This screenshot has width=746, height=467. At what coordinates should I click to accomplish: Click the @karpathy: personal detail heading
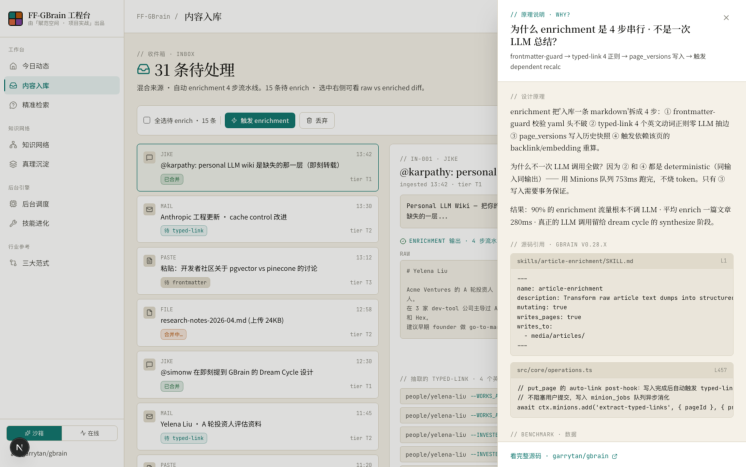pos(448,172)
